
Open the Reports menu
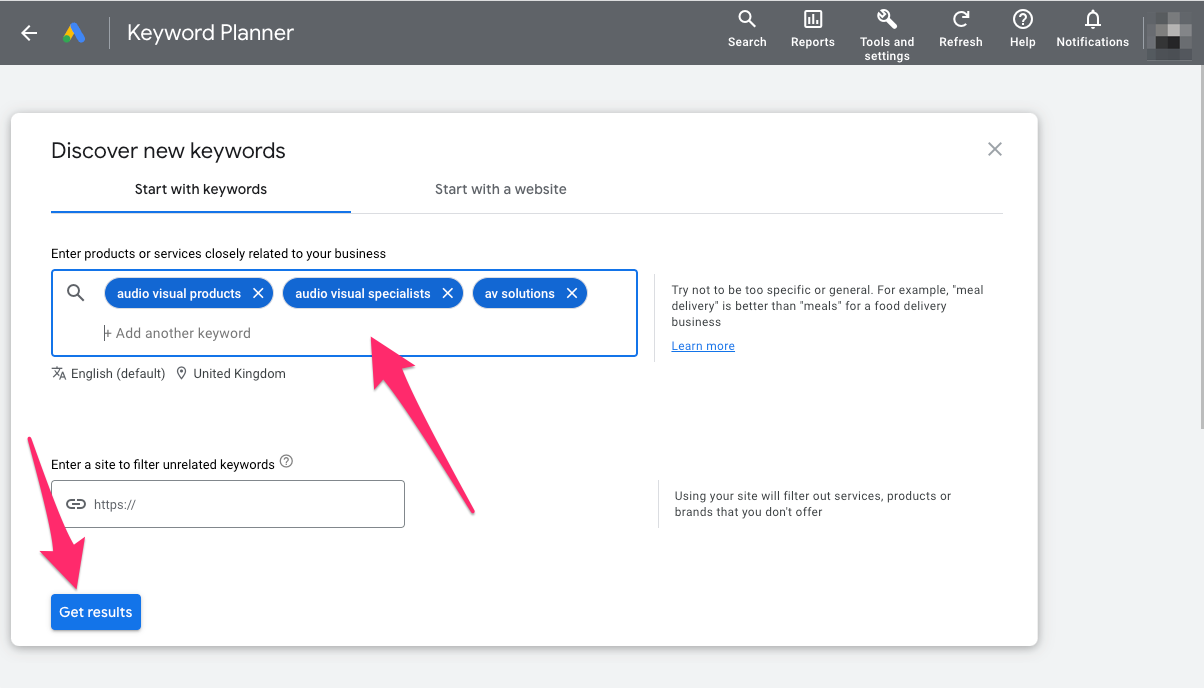tap(813, 30)
